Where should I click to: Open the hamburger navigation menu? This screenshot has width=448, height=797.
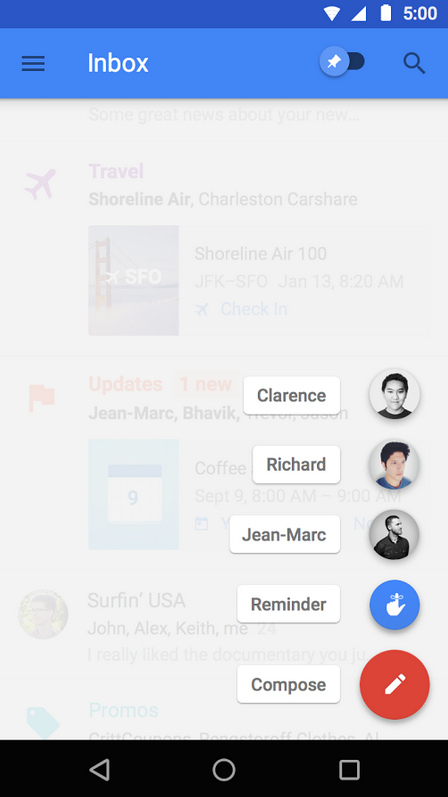(x=33, y=64)
